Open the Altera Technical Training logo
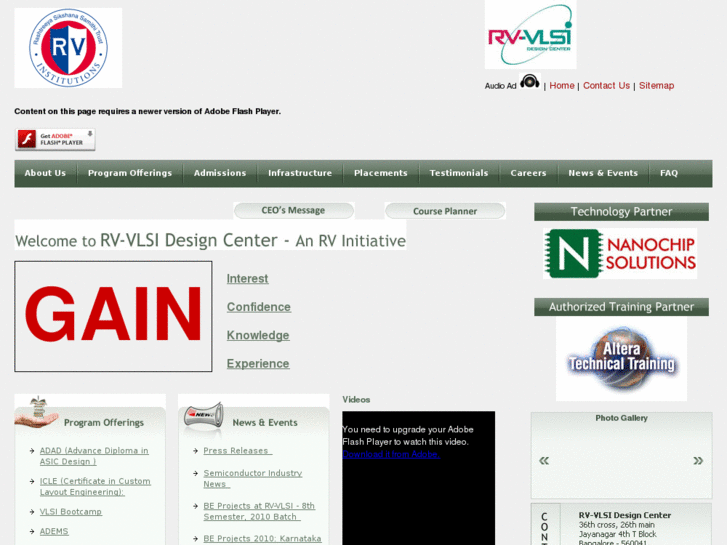This screenshot has width=727, height=545. click(621, 359)
